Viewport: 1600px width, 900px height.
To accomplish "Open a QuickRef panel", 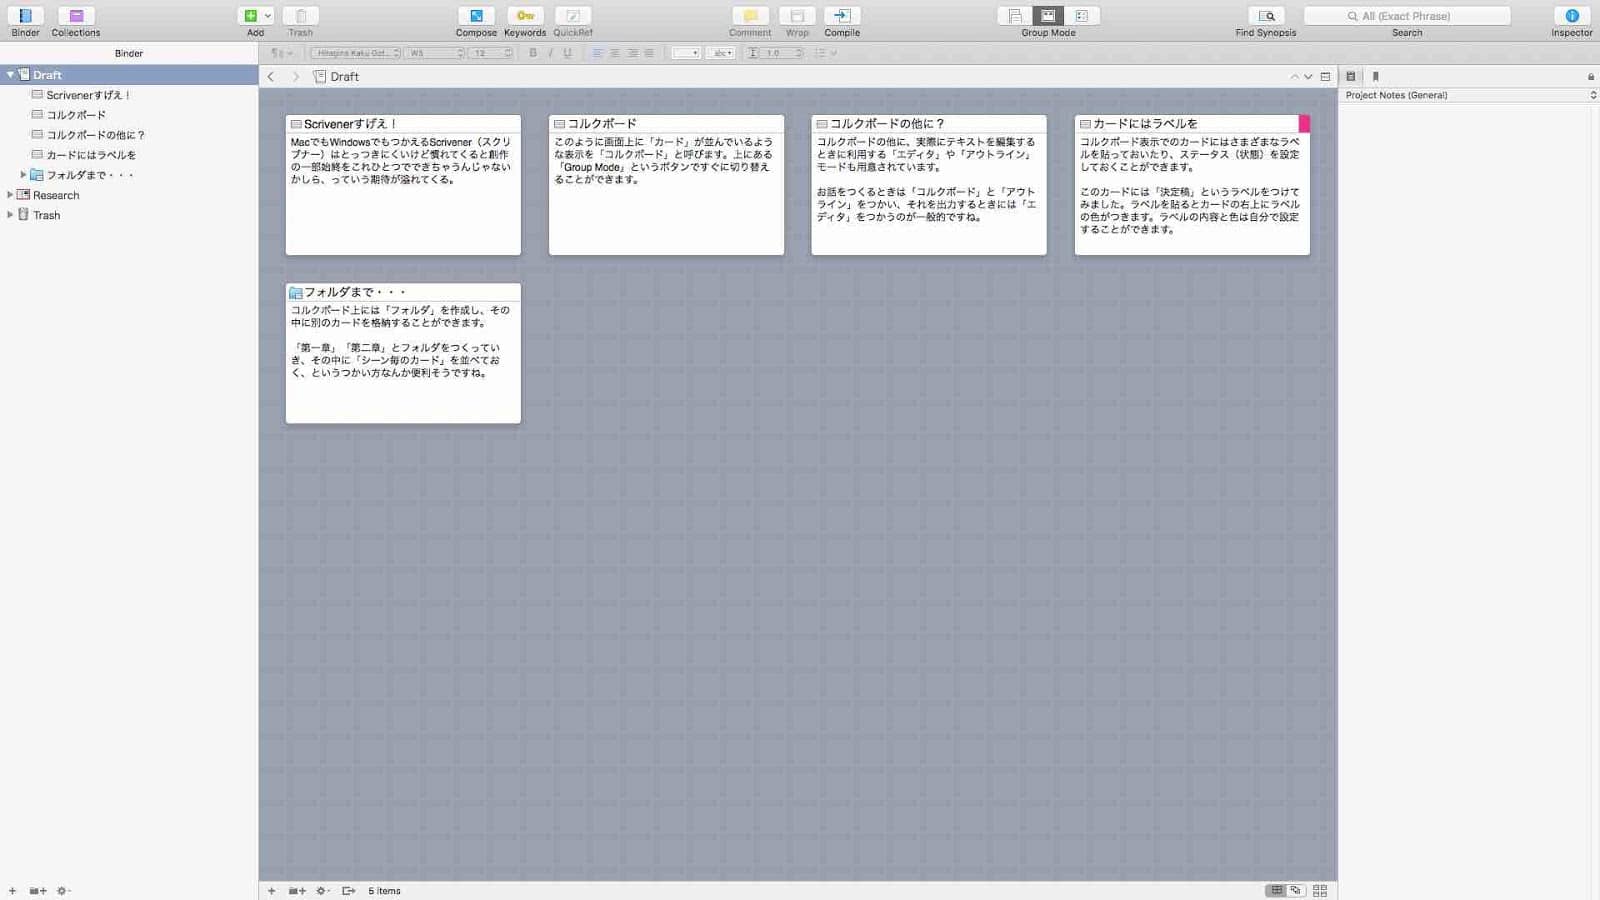I will (572, 16).
